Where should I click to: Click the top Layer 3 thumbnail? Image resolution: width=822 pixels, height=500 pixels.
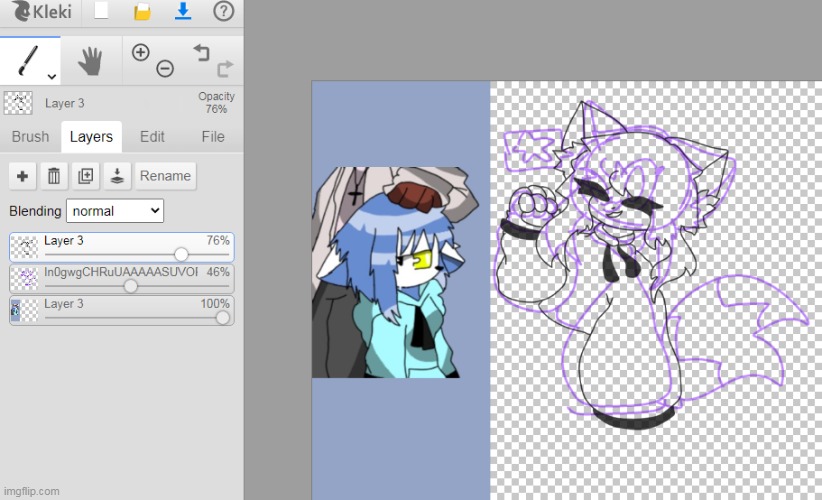coord(25,247)
